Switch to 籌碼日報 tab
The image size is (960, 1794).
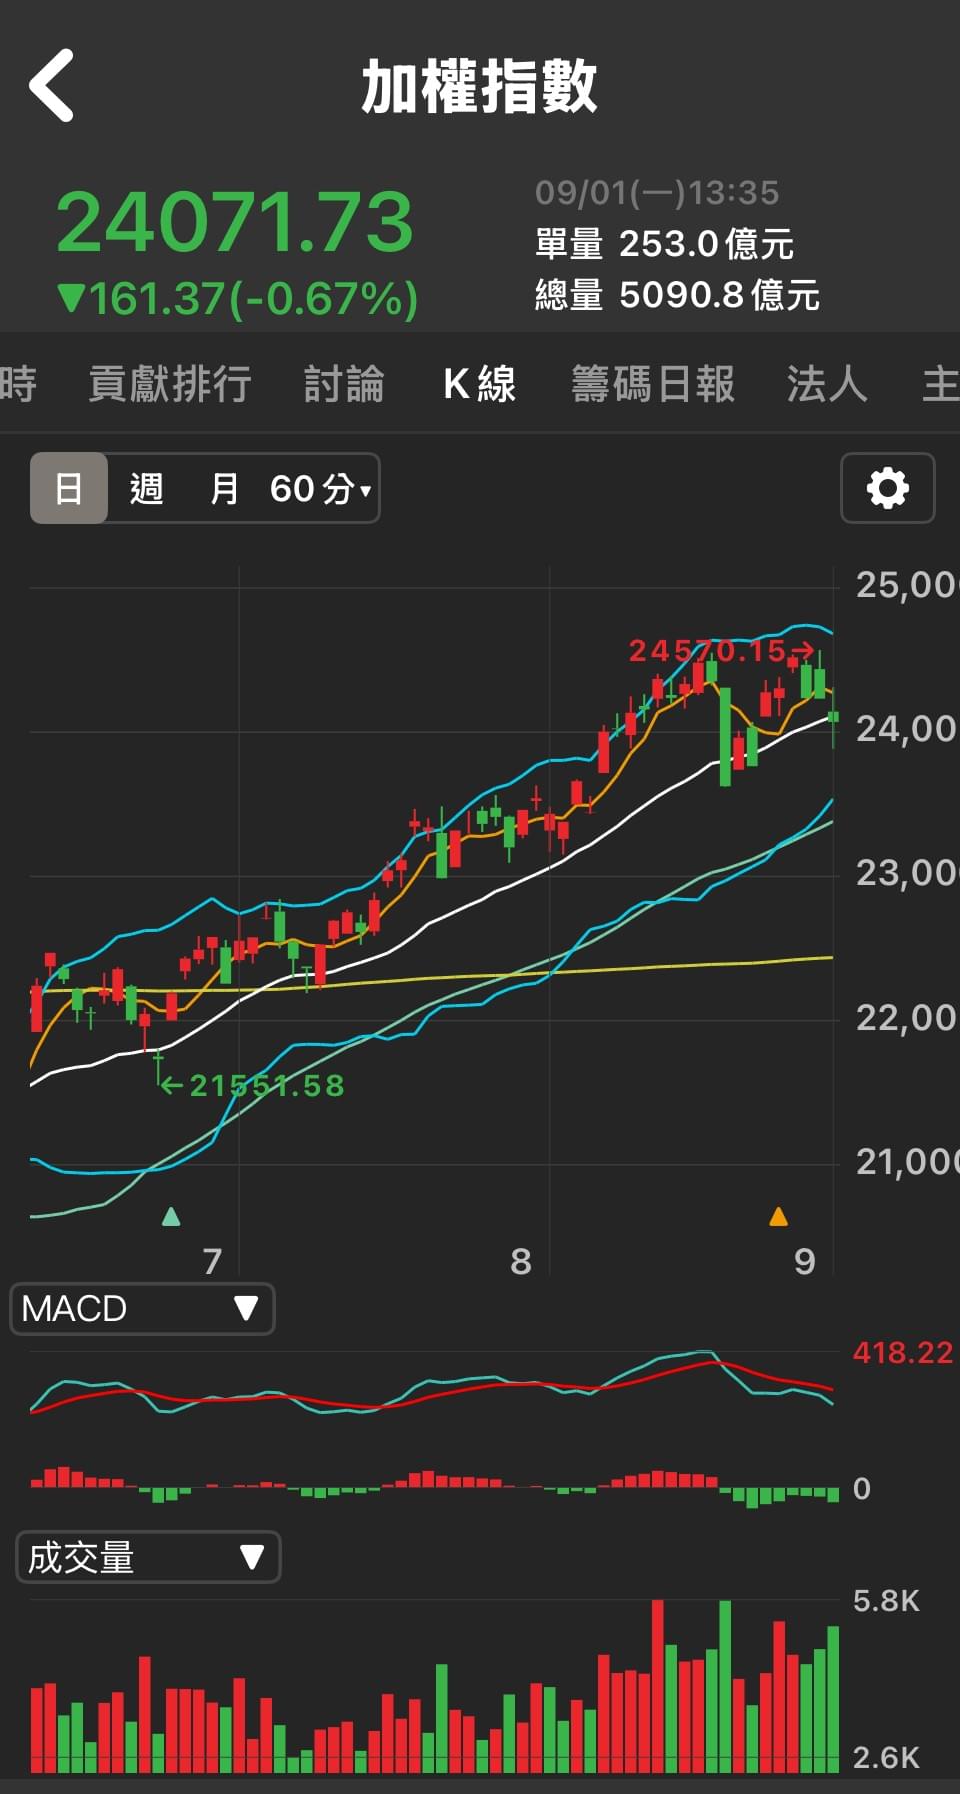coord(653,384)
